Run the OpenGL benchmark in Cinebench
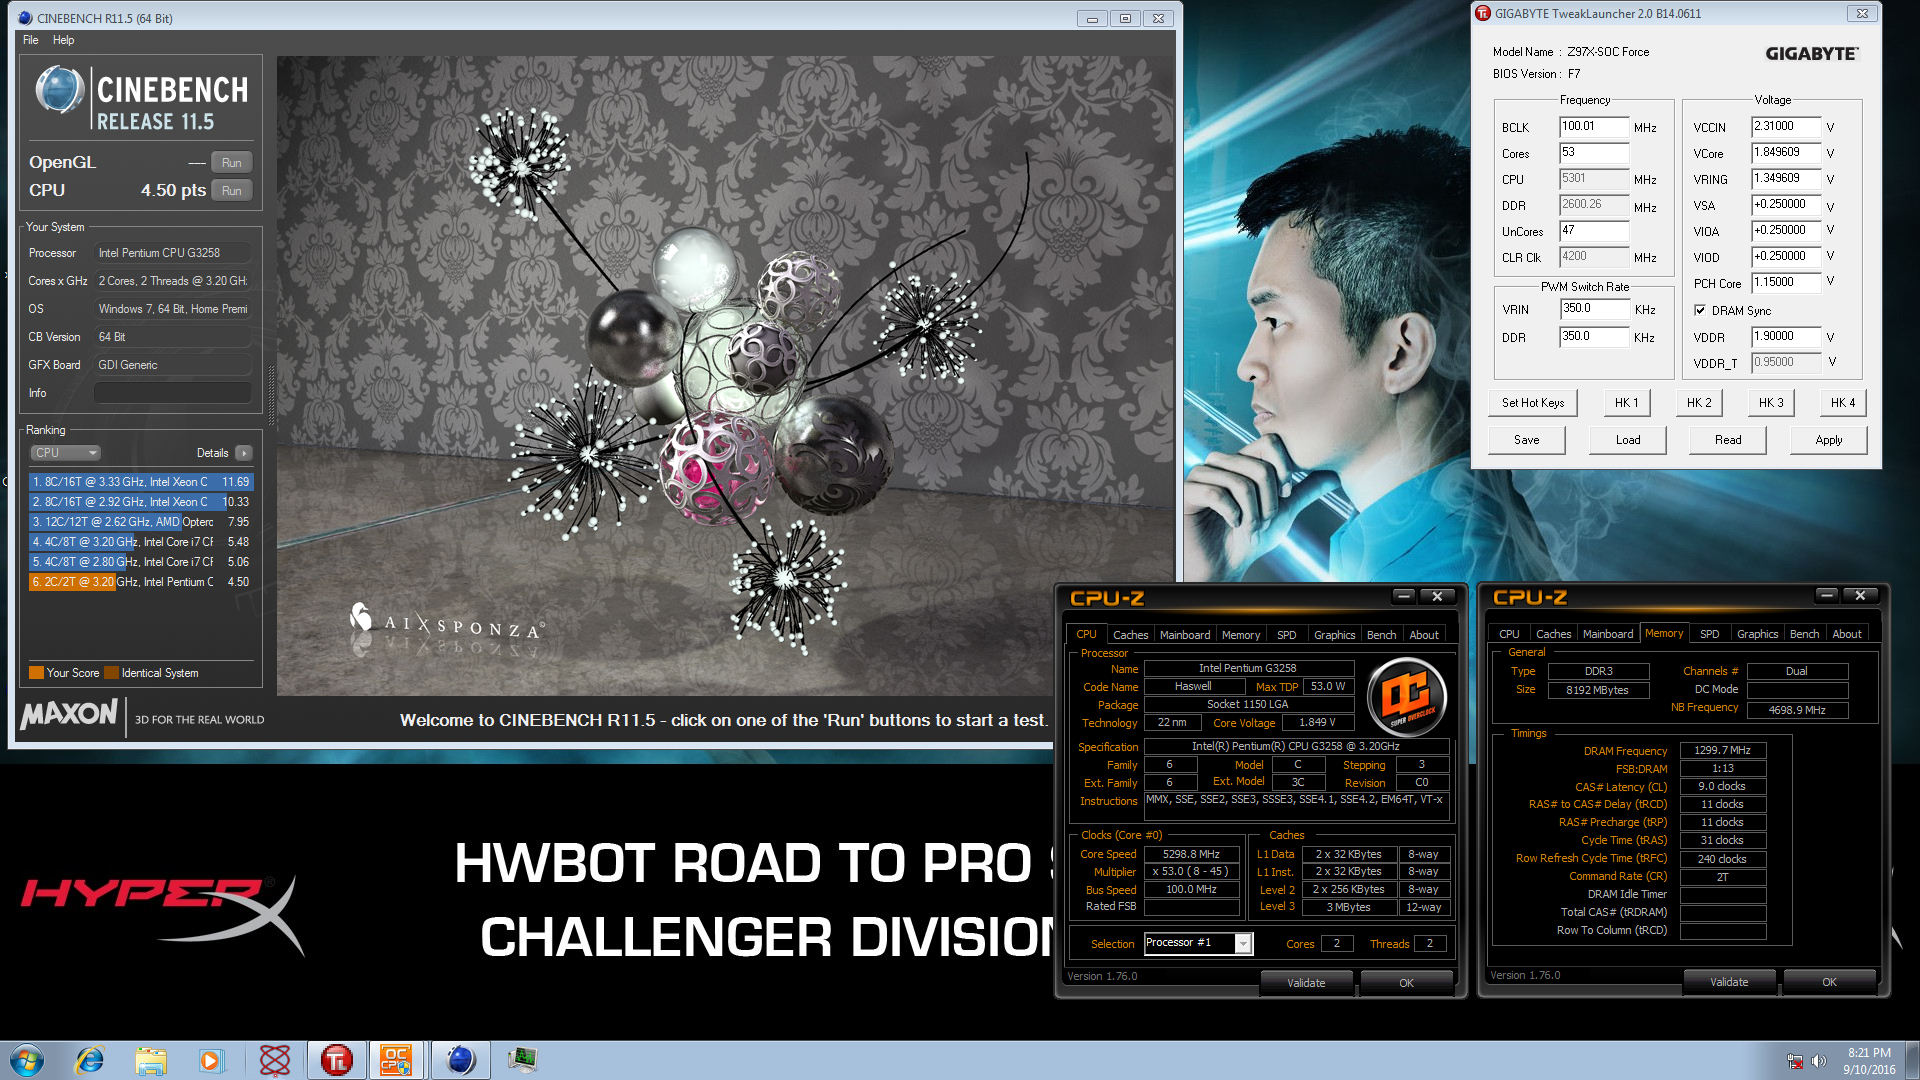The width and height of the screenshot is (1920, 1080). (x=231, y=163)
